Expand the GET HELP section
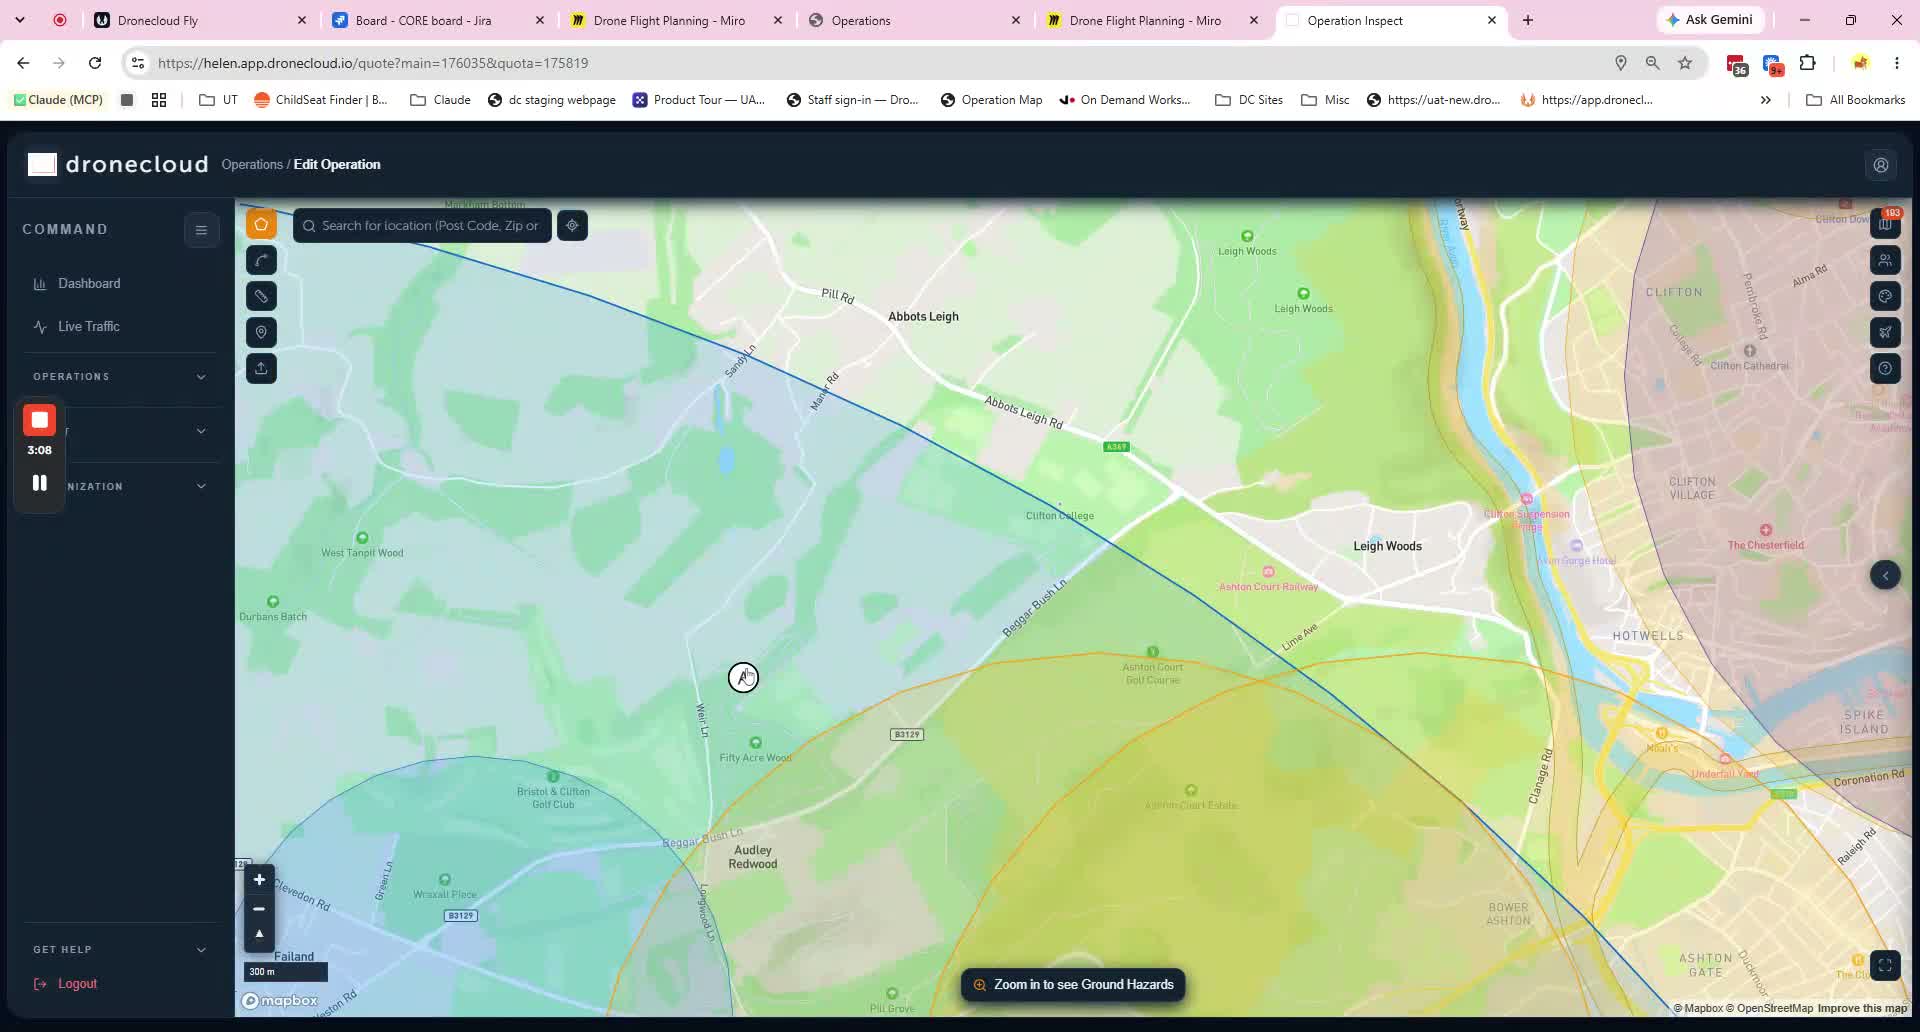The height and width of the screenshot is (1032, 1920). pos(120,950)
